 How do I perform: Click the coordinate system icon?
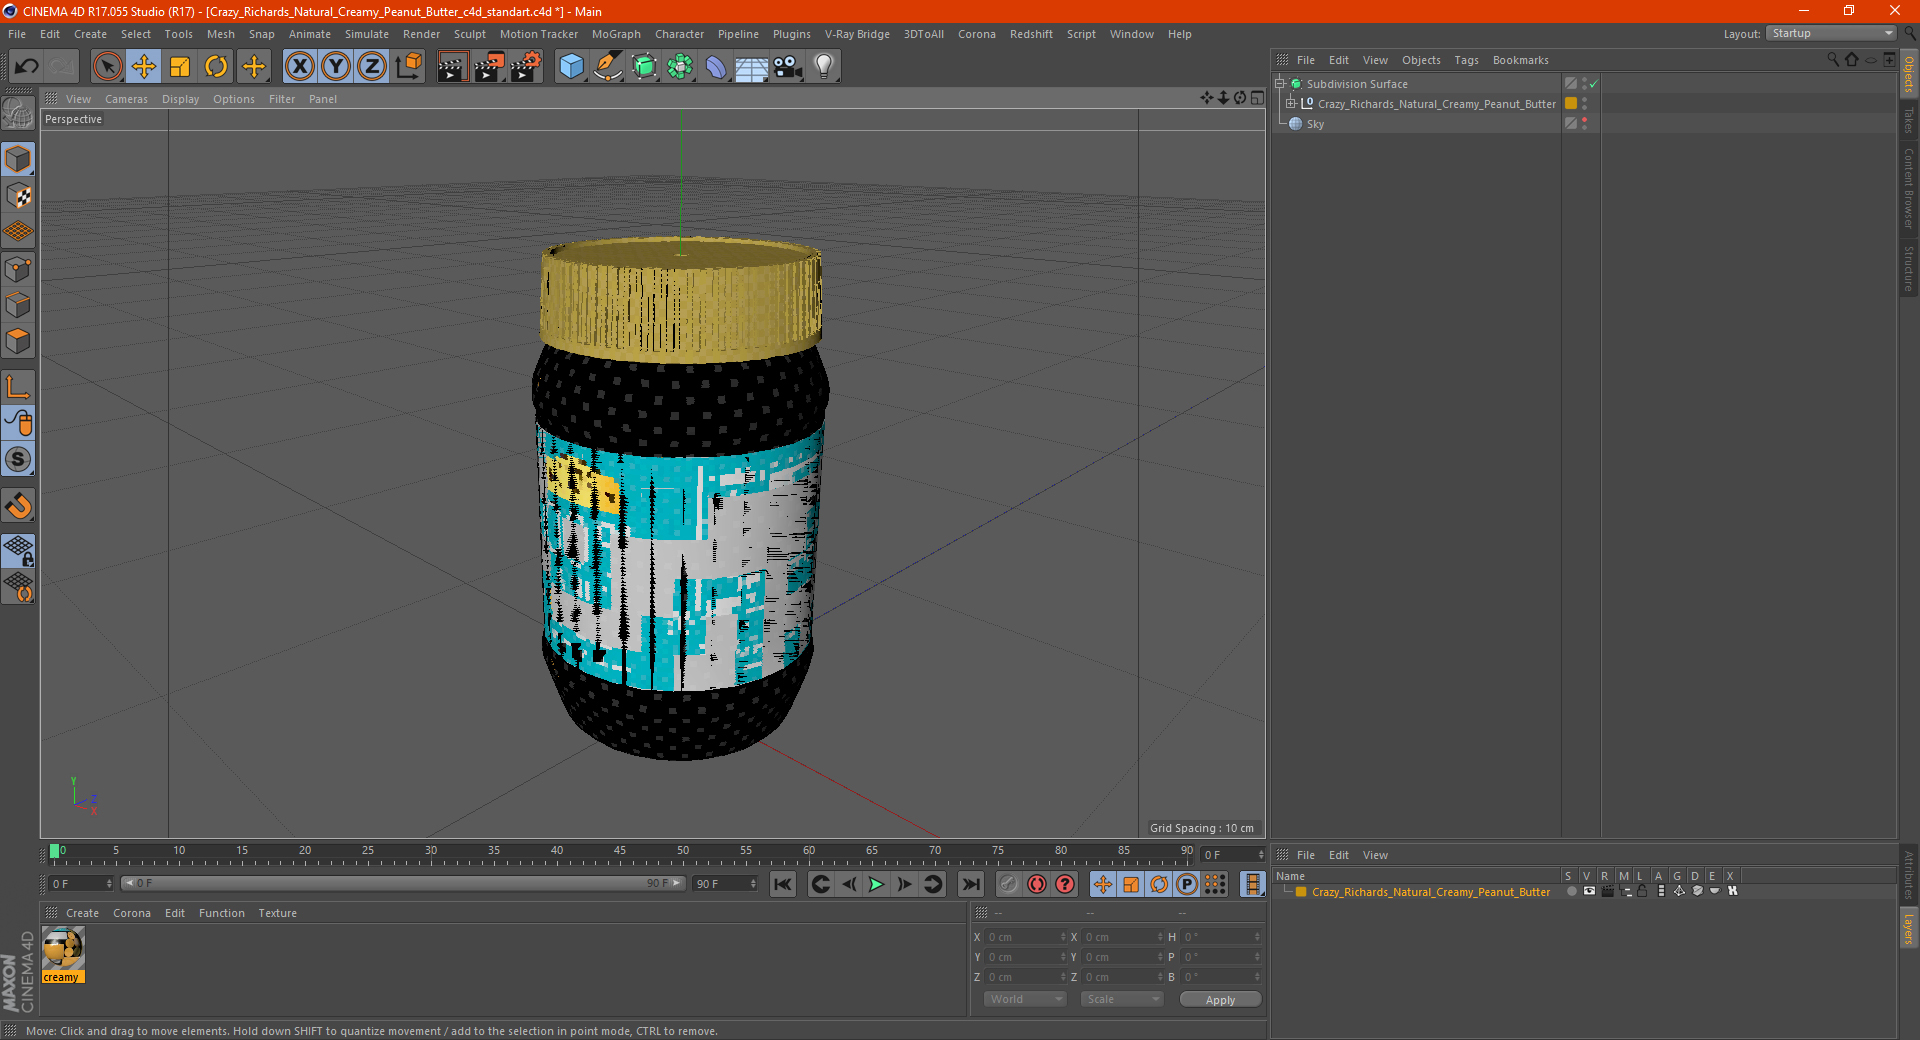[409, 67]
